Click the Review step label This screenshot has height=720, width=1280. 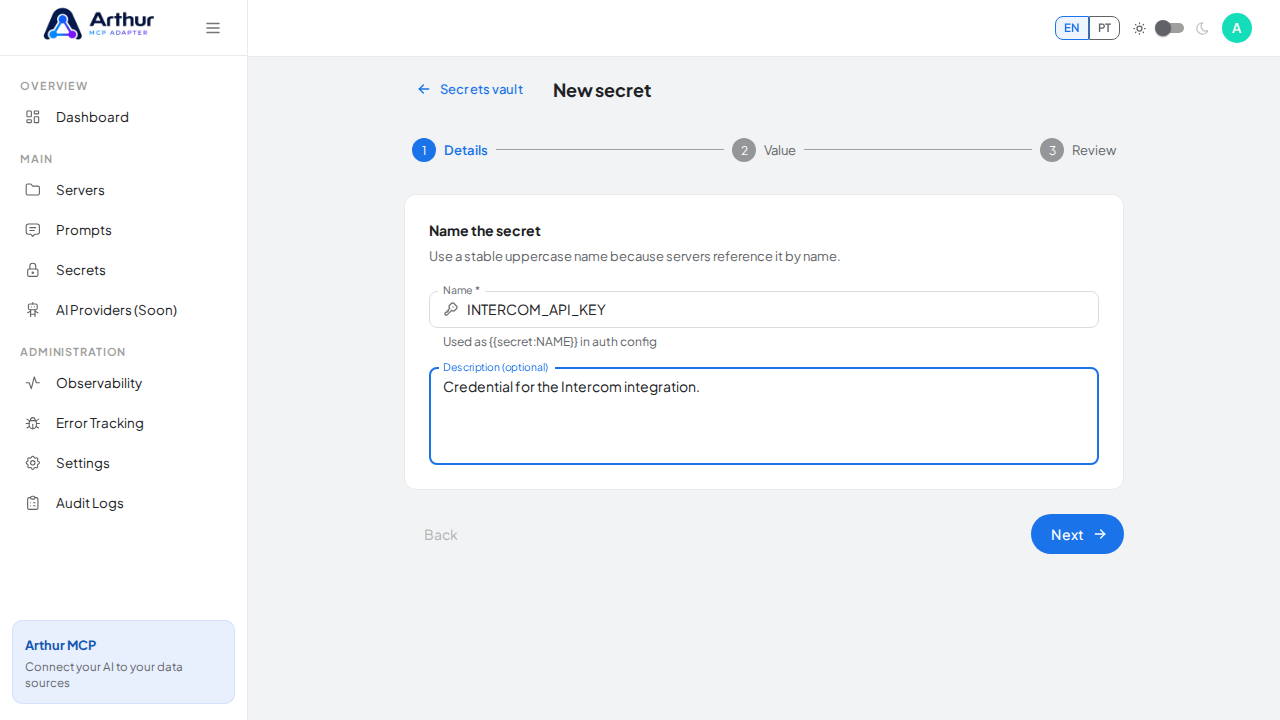pos(1094,150)
